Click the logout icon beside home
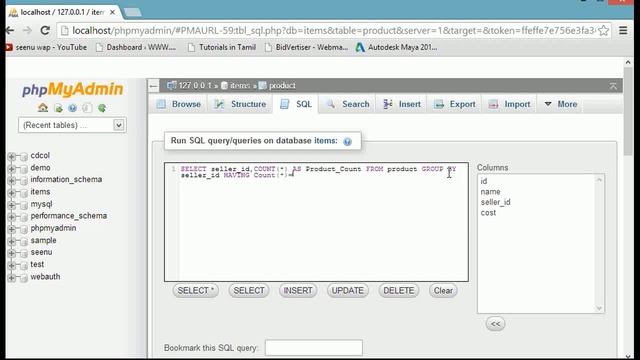 point(58,108)
